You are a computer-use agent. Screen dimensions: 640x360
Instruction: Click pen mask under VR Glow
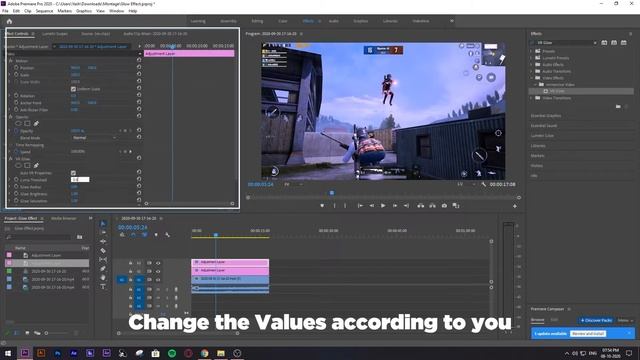[36, 165]
